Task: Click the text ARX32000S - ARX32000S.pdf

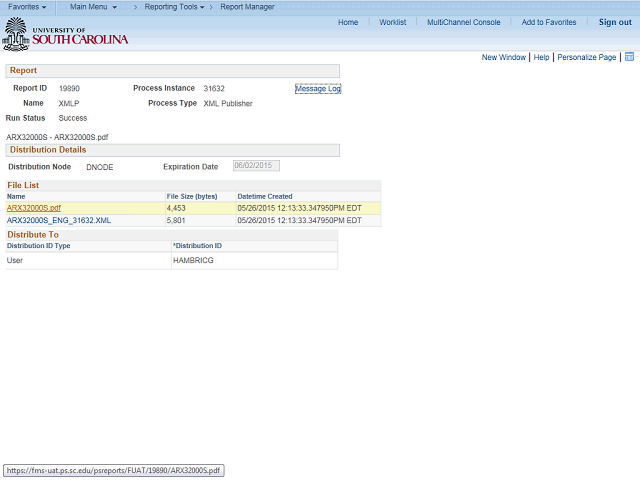Action: (x=57, y=137)
